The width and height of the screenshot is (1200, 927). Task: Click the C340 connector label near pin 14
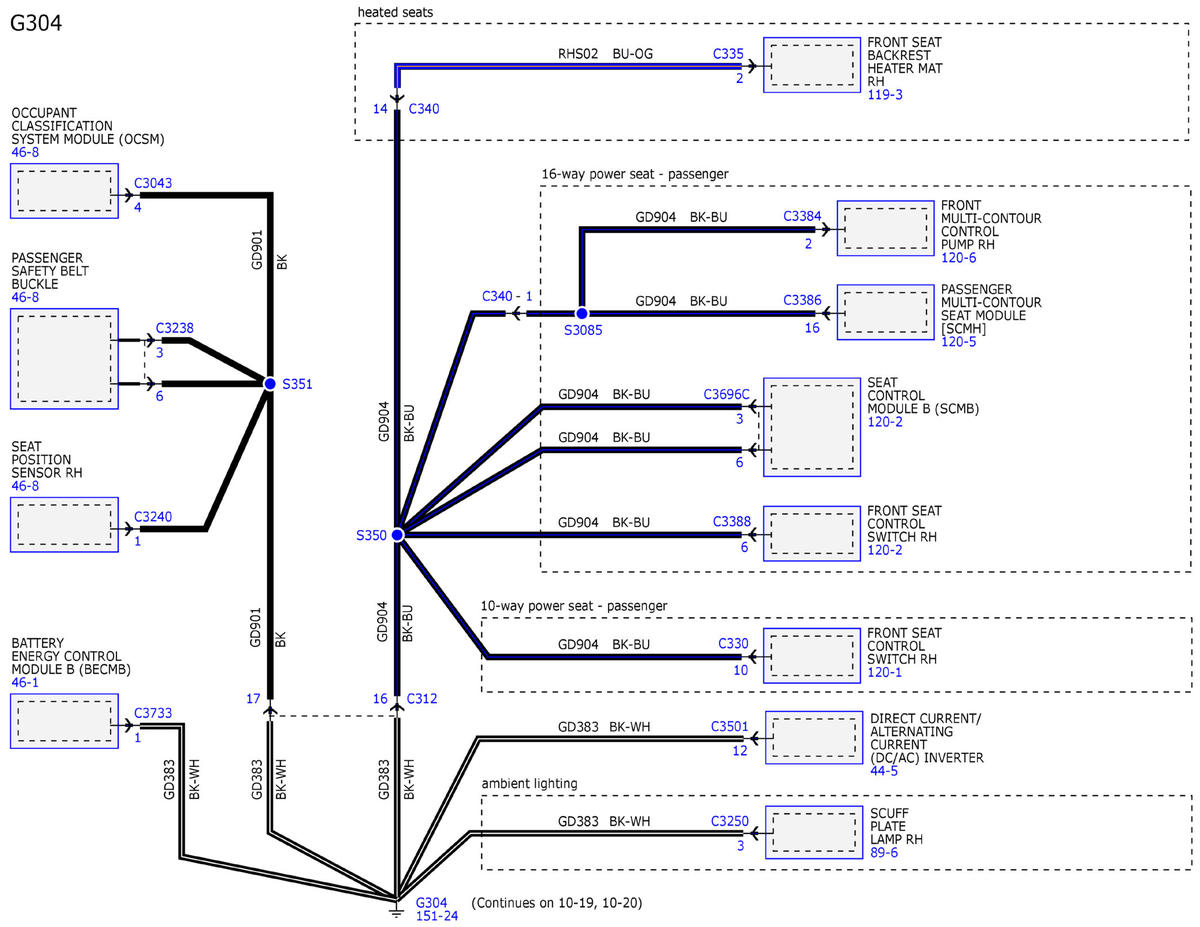tap(423, 108)
